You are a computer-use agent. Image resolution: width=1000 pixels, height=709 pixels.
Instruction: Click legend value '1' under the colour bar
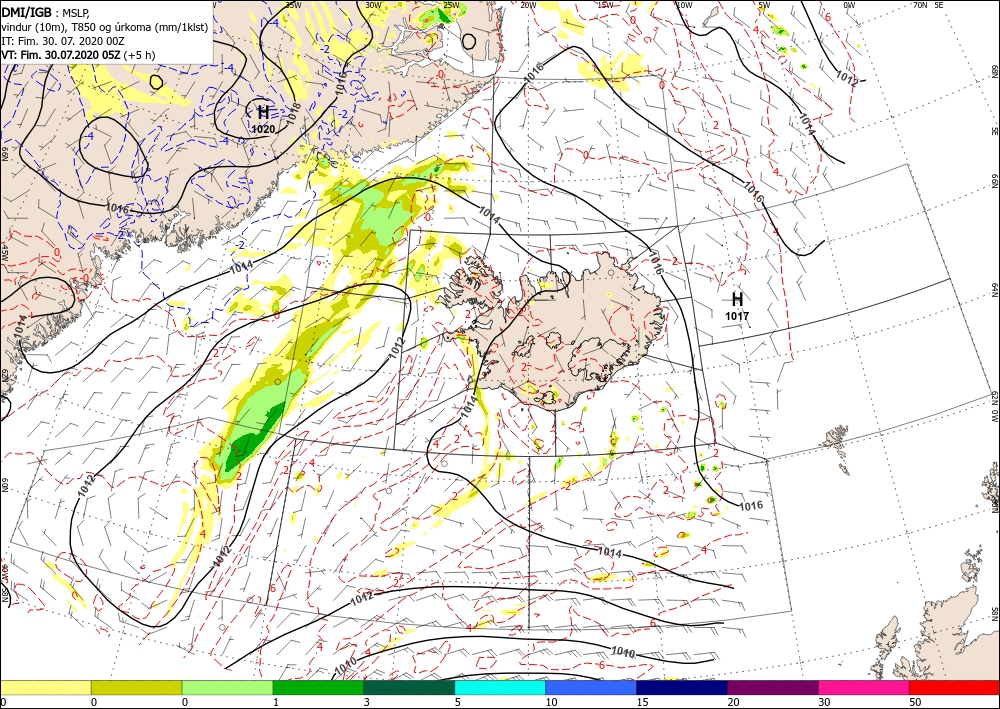click(276, 702)
